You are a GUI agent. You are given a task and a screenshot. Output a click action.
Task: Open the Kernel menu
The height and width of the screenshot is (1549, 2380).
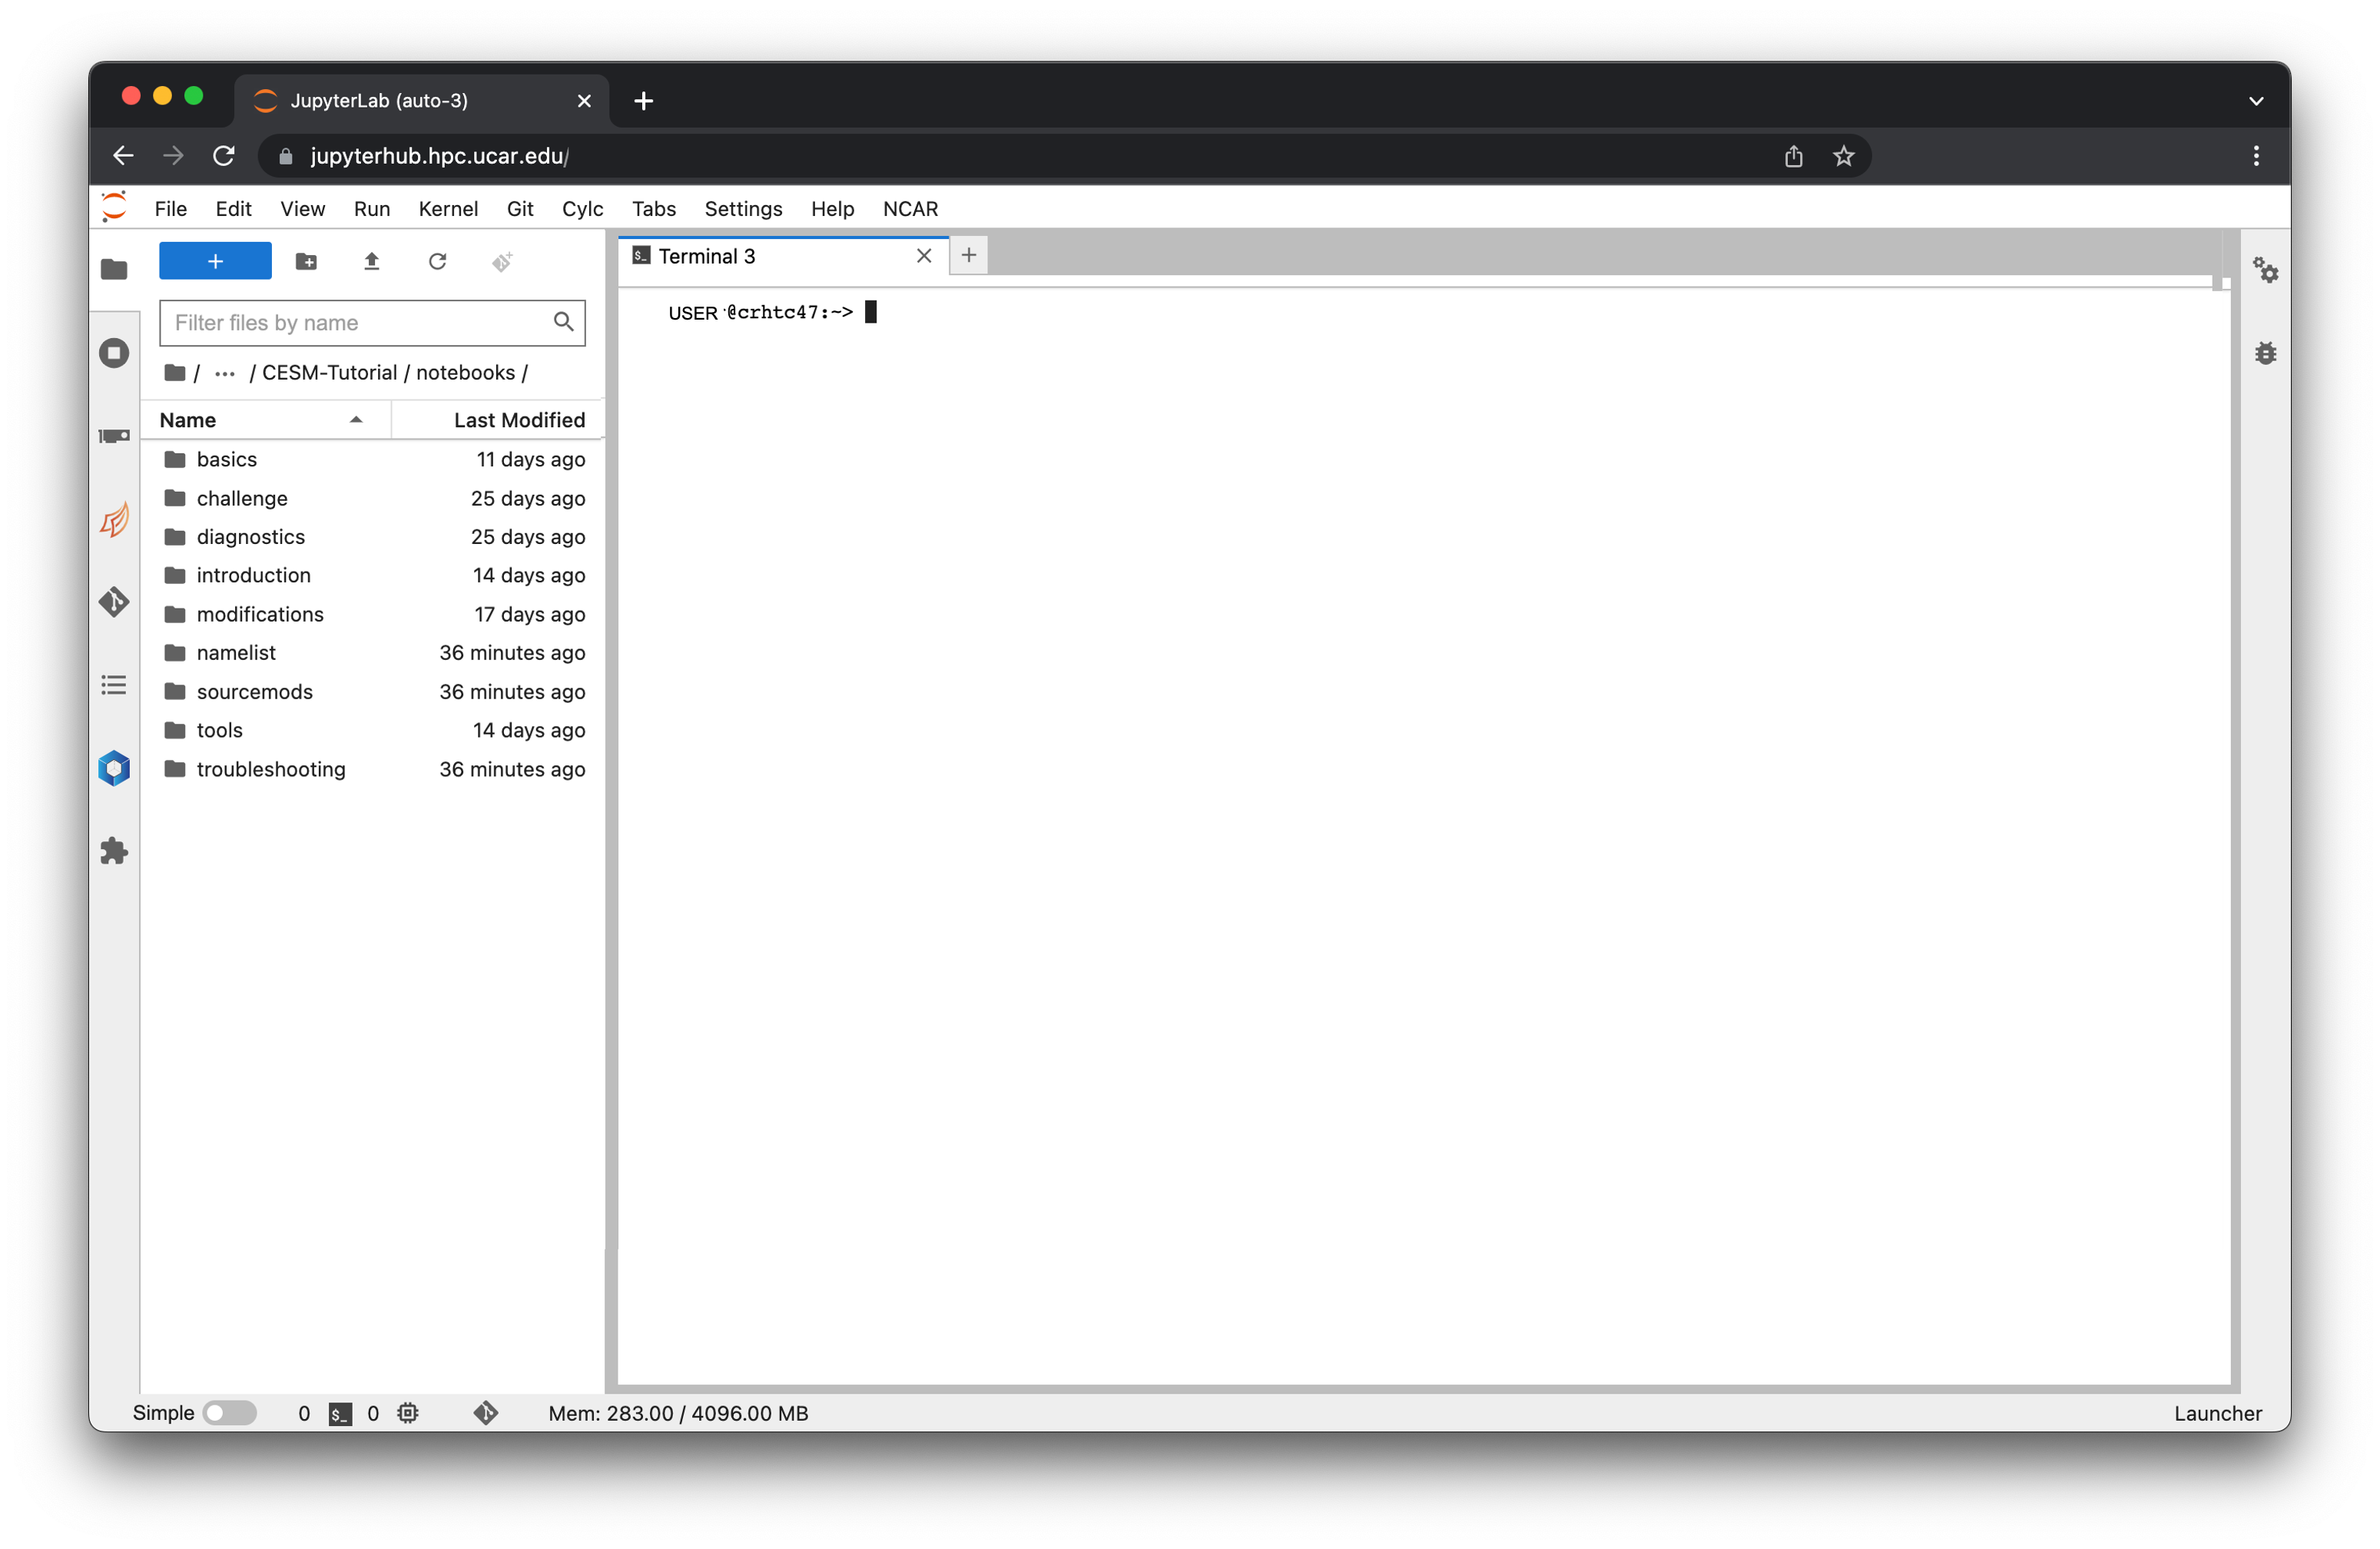pos(448,209)
